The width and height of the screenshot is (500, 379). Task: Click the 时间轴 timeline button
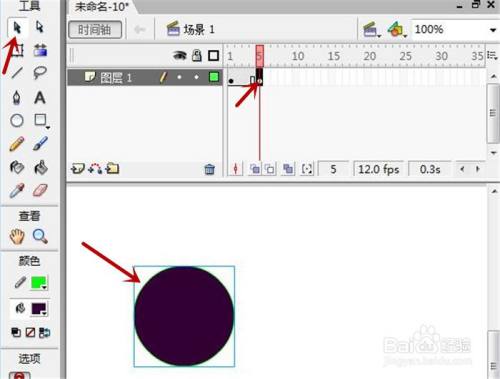point(95,30)
